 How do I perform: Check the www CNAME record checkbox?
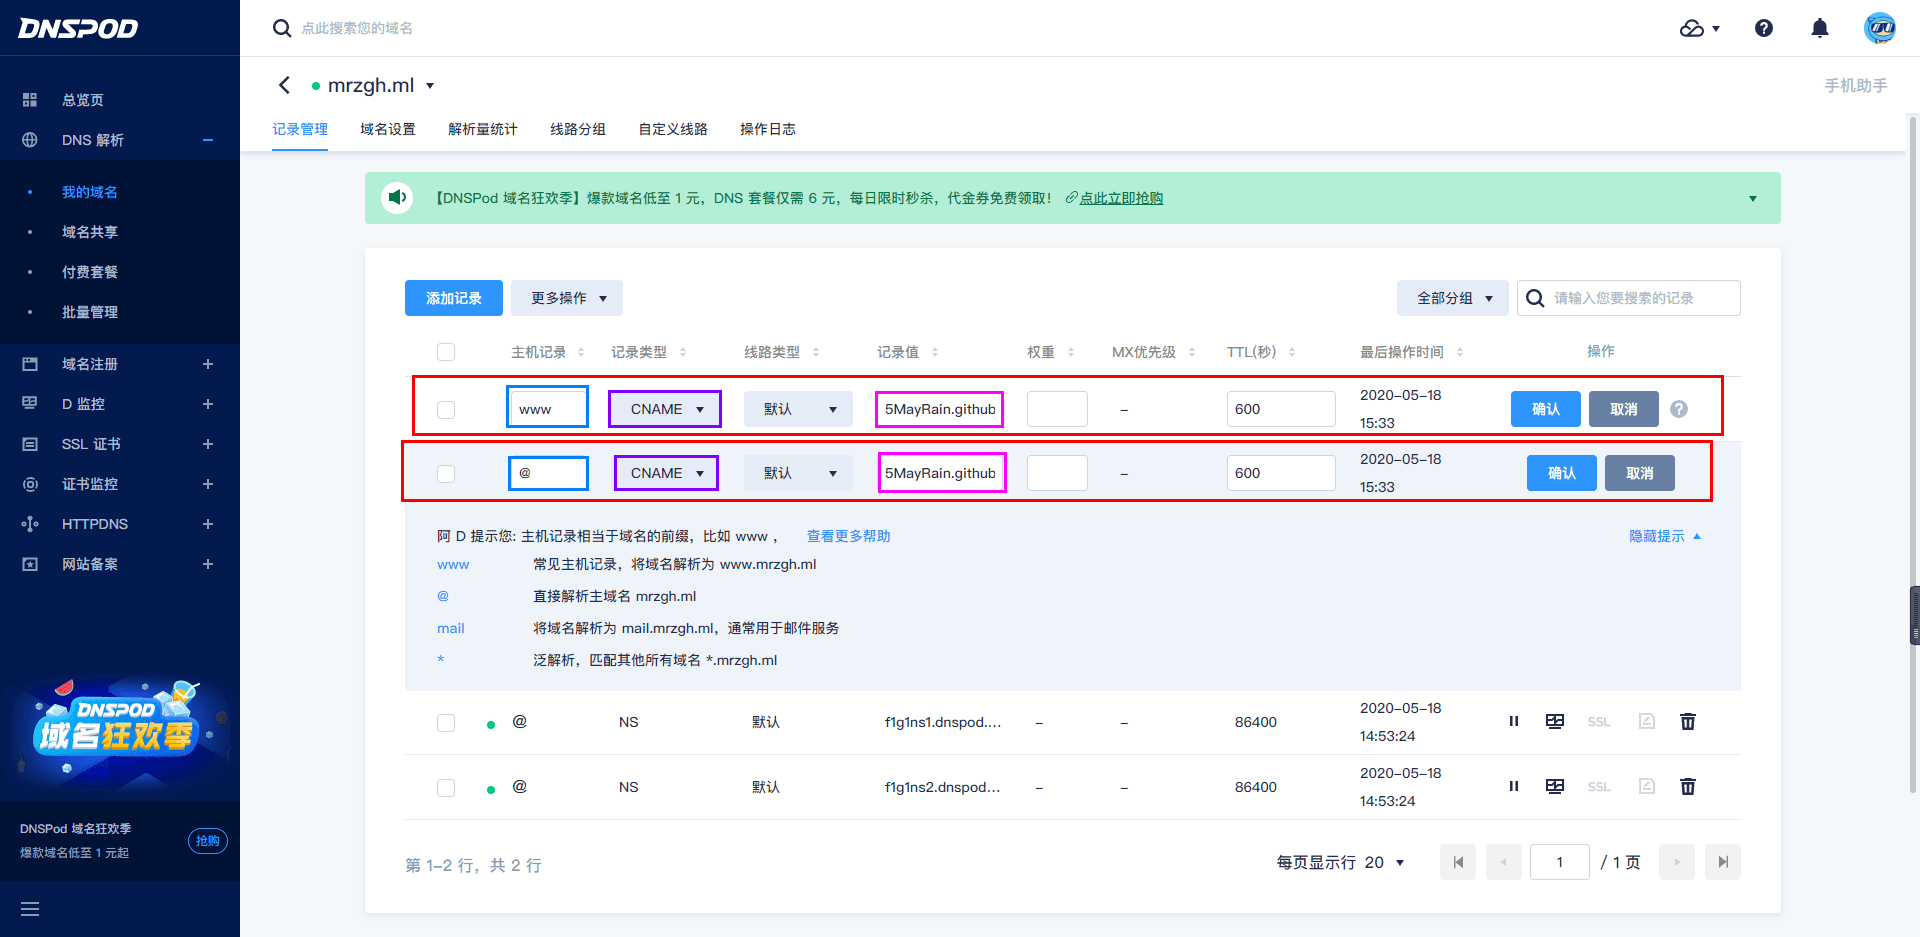[446, 410]
